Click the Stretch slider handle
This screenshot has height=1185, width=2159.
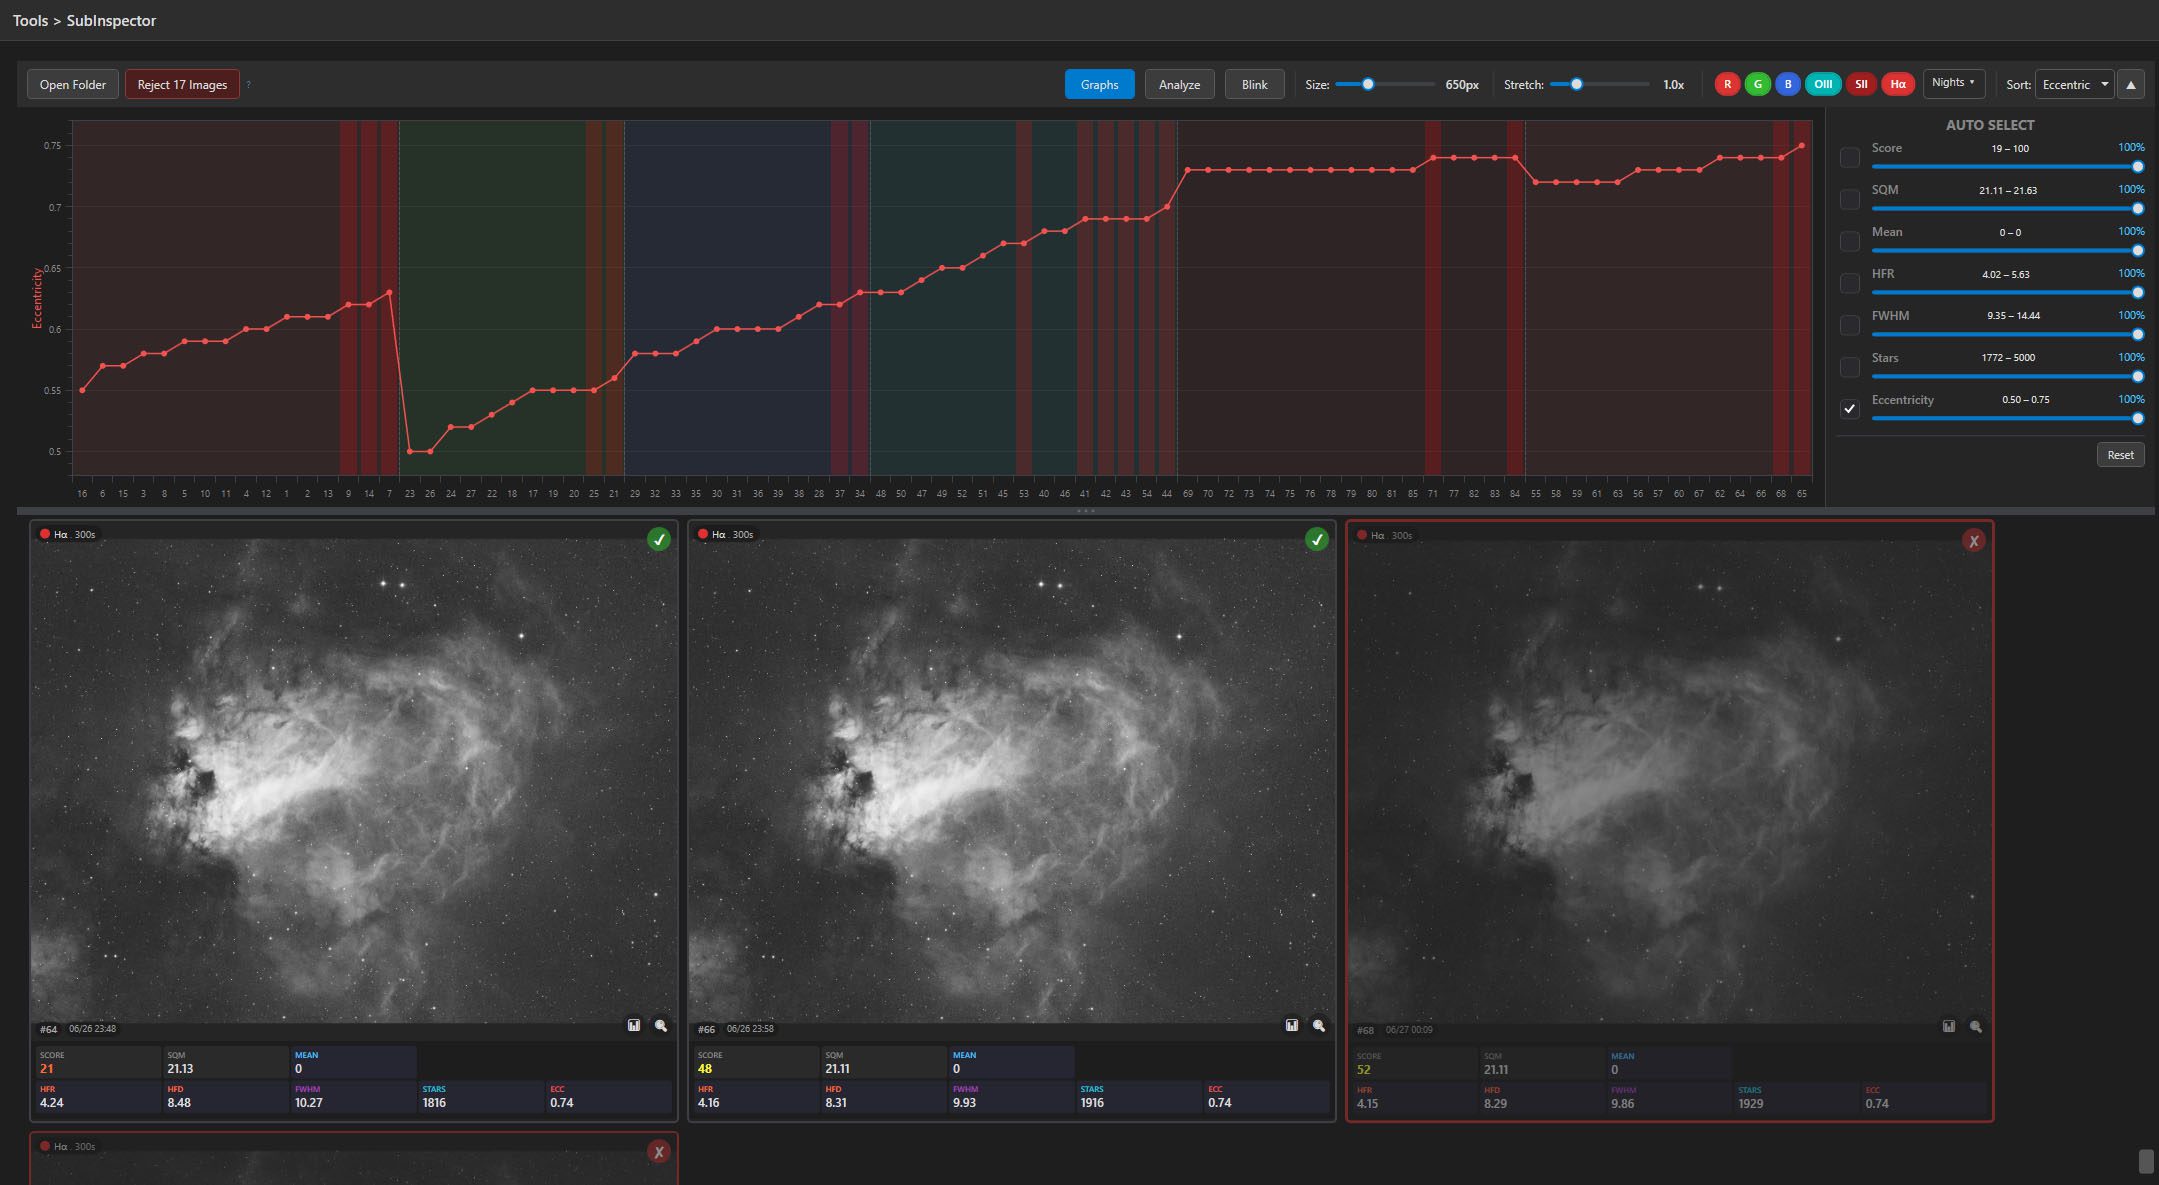1576,85
